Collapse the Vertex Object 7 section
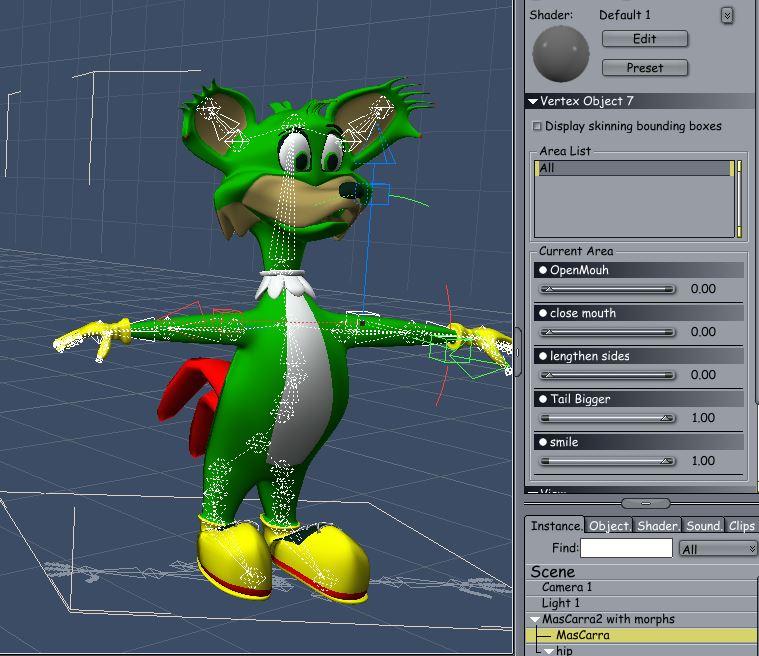 [x=533, y=101]
